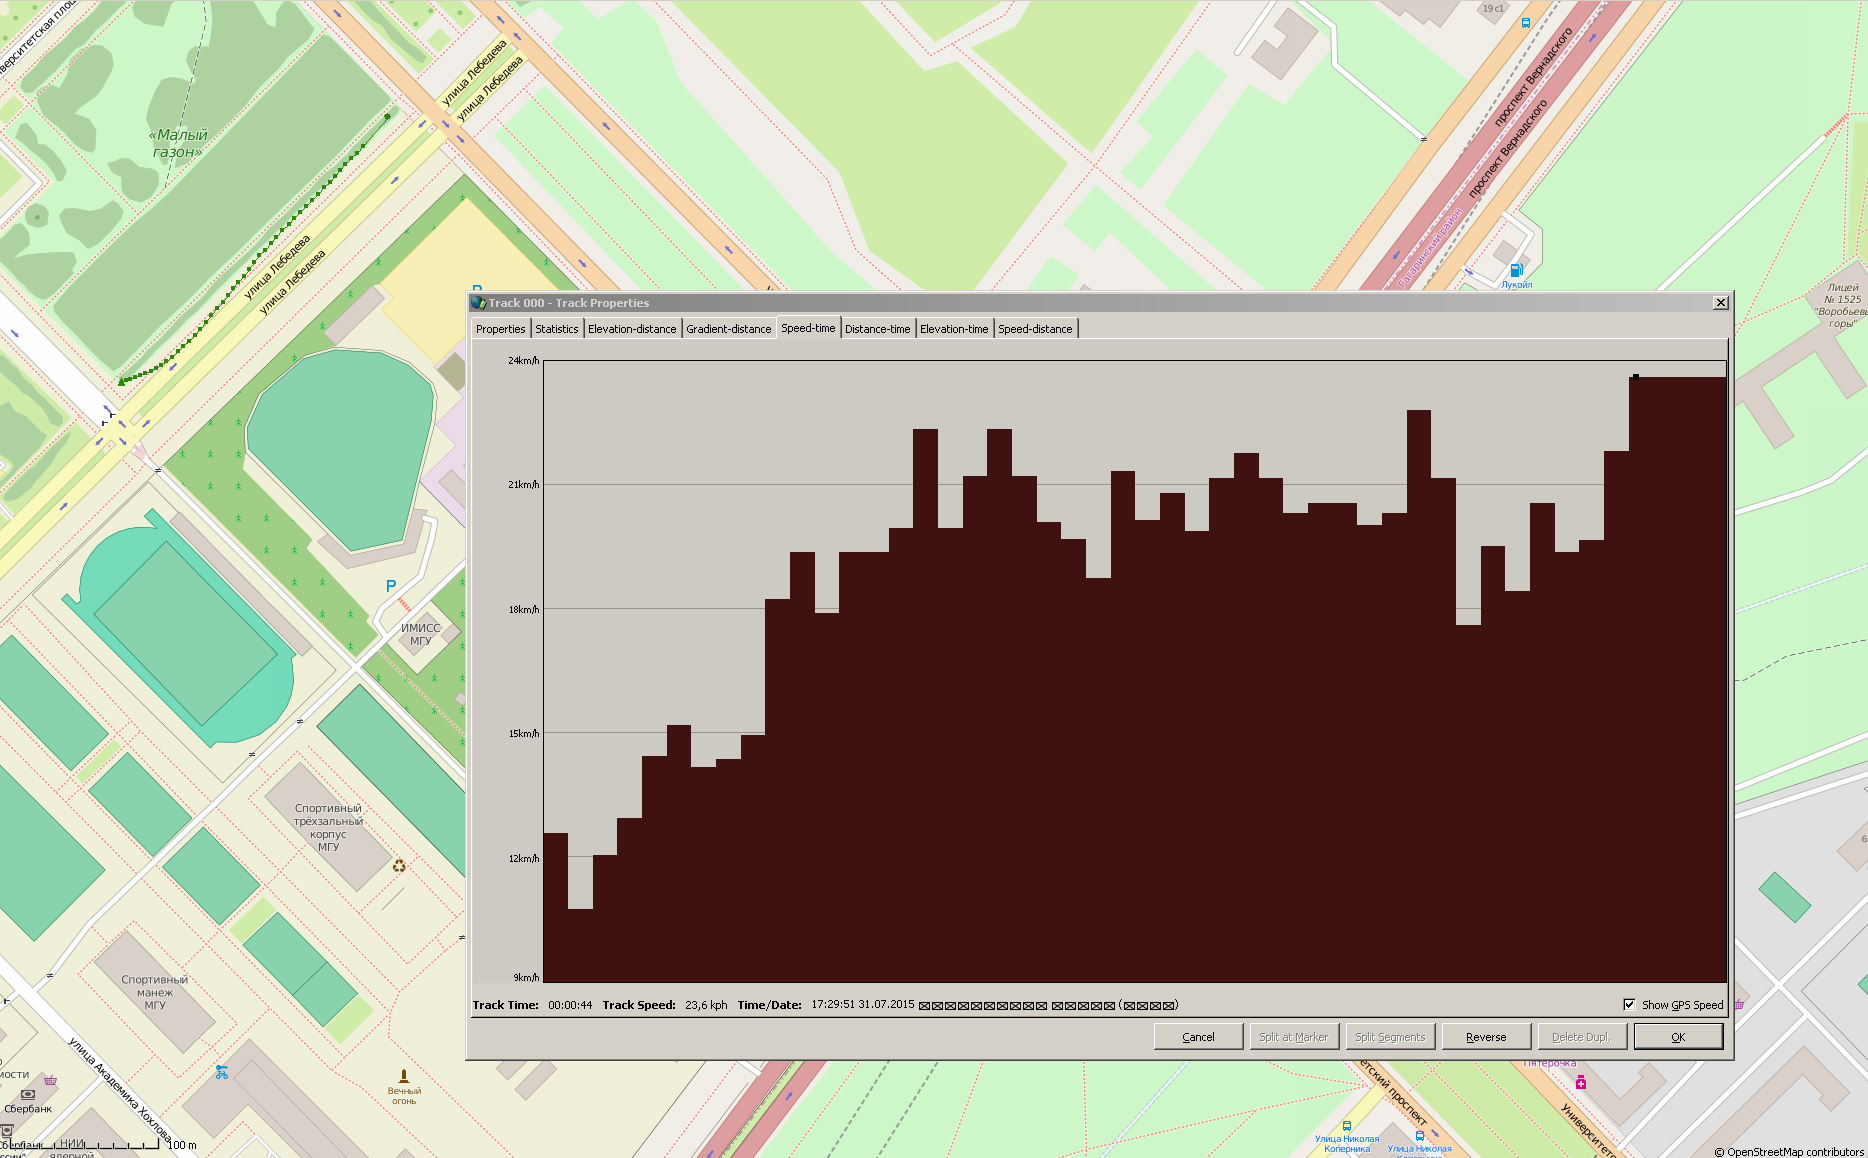Click the marker at the speed graph peak

(1636, 377)
